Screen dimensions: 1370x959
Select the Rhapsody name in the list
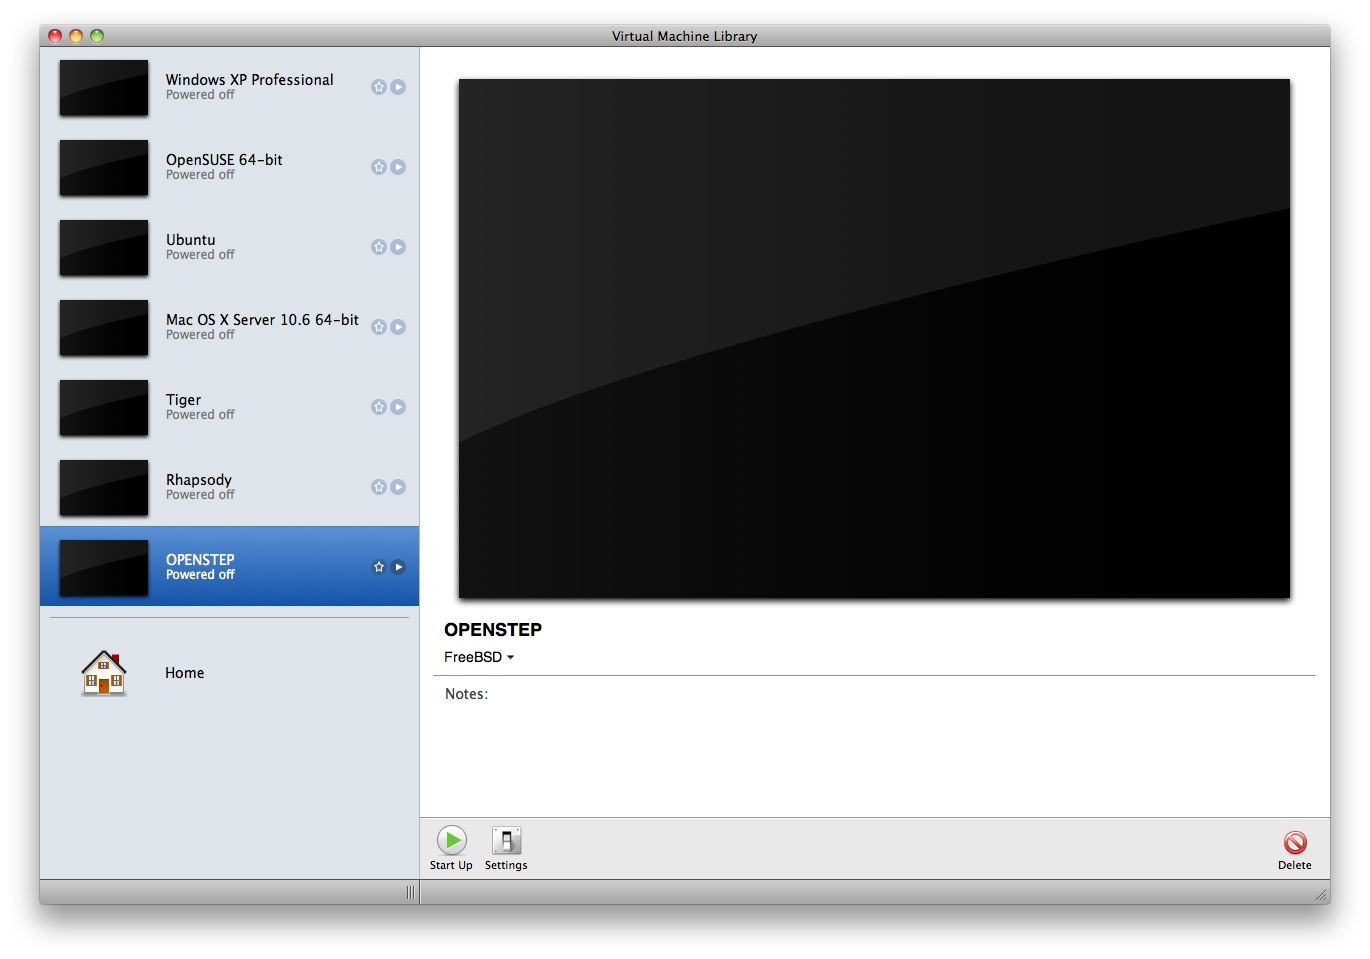pos(199,480)
